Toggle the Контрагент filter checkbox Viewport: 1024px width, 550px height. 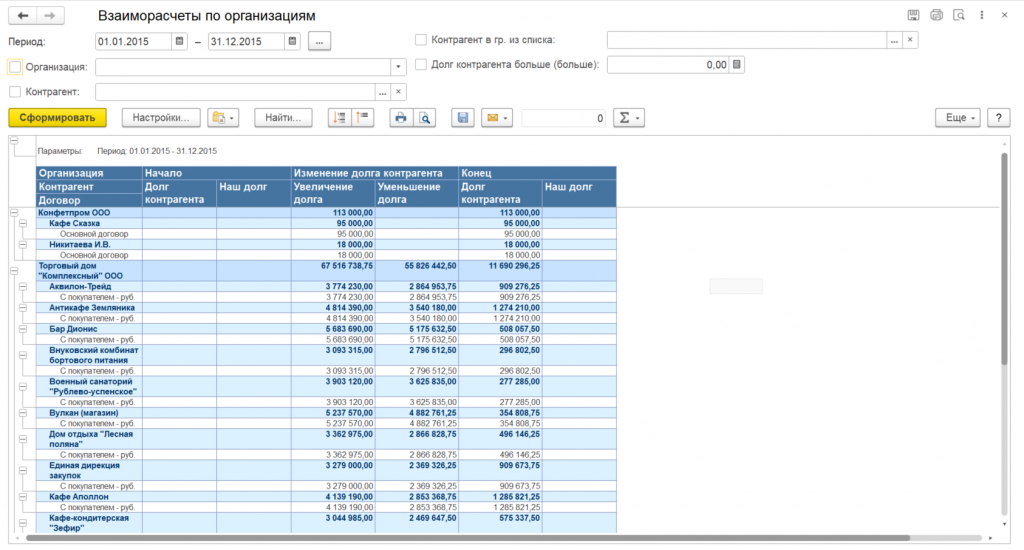click(x=15, y=92)
